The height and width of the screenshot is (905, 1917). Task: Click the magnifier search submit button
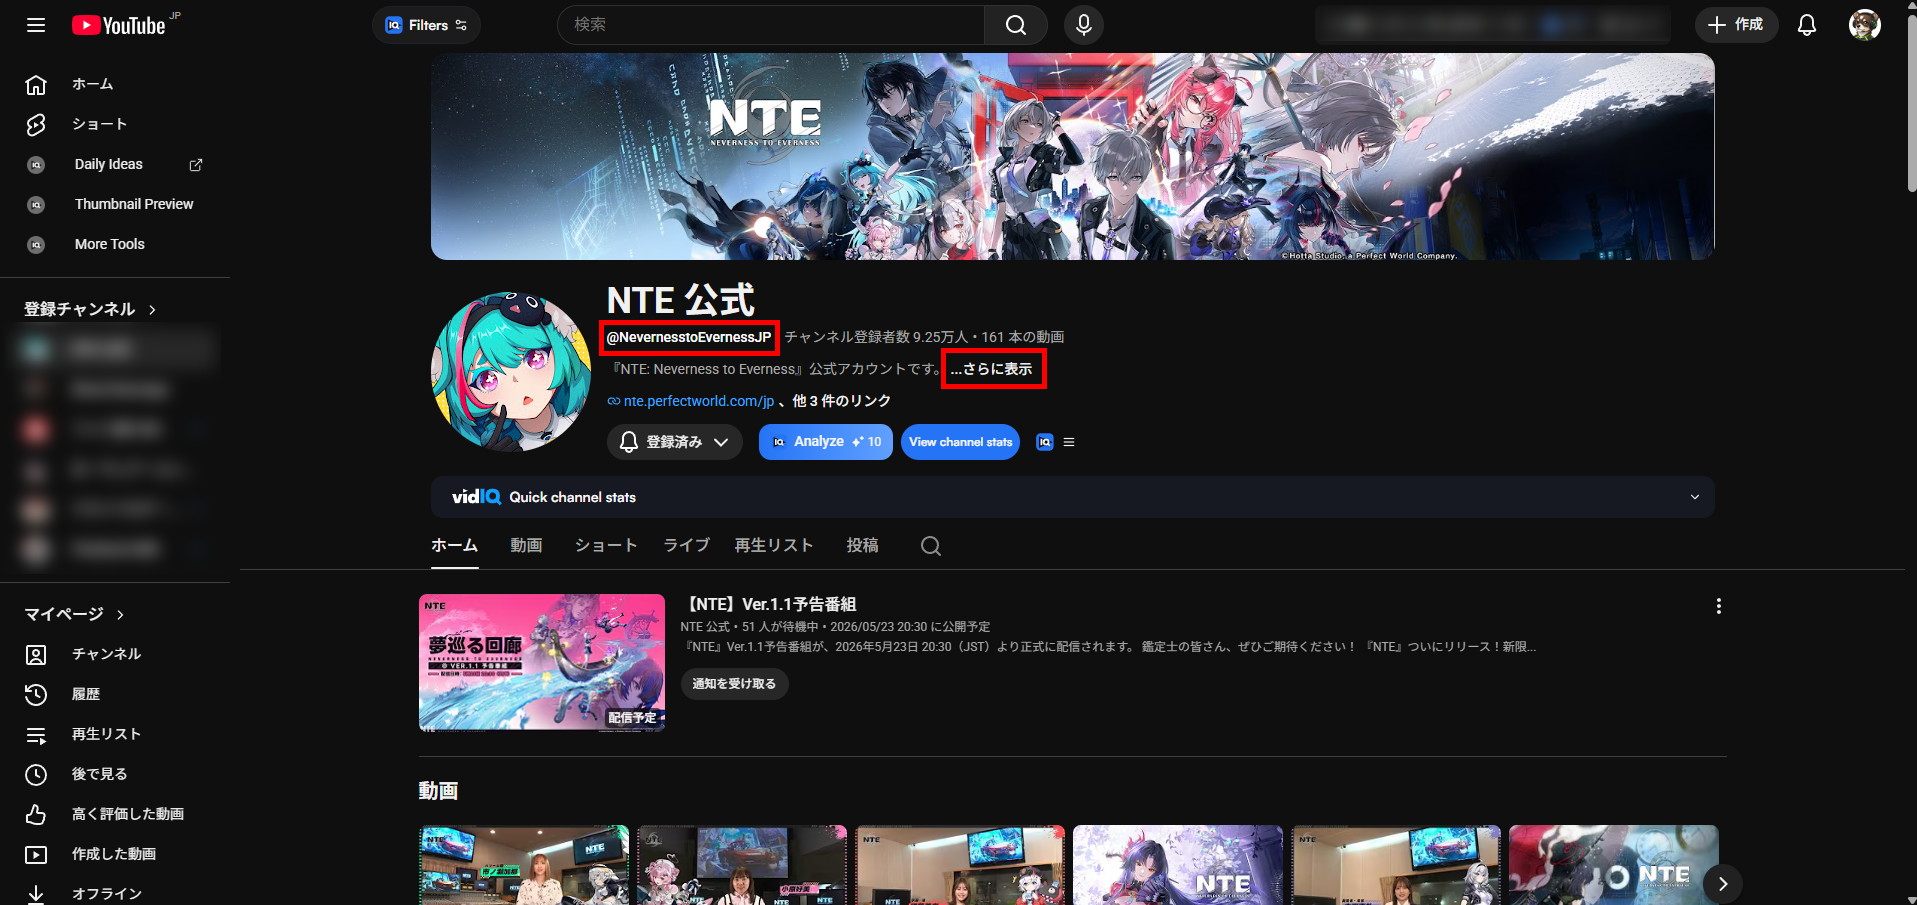click(x=1016, y=25)
